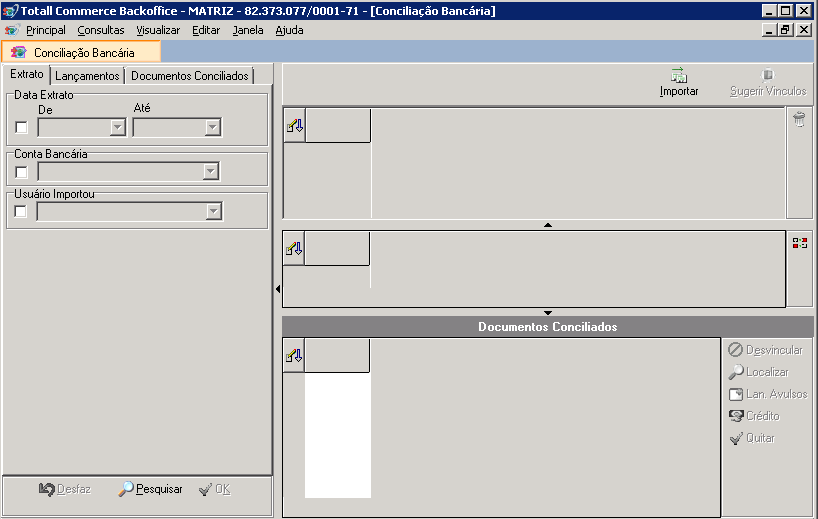Click the Lan. Avulsos button

click(x=768, y=394)
